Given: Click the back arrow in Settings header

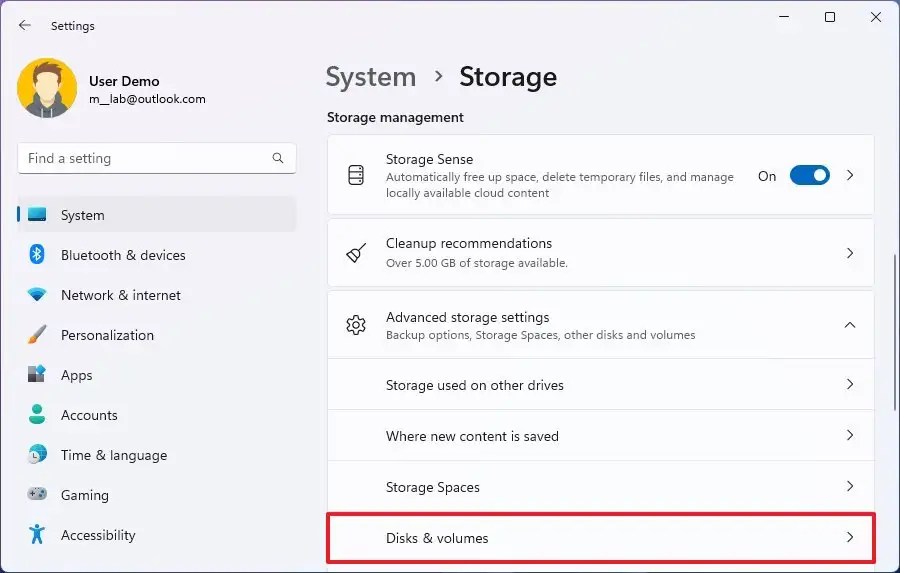Looking at the screenshot, I should (25, 26).
